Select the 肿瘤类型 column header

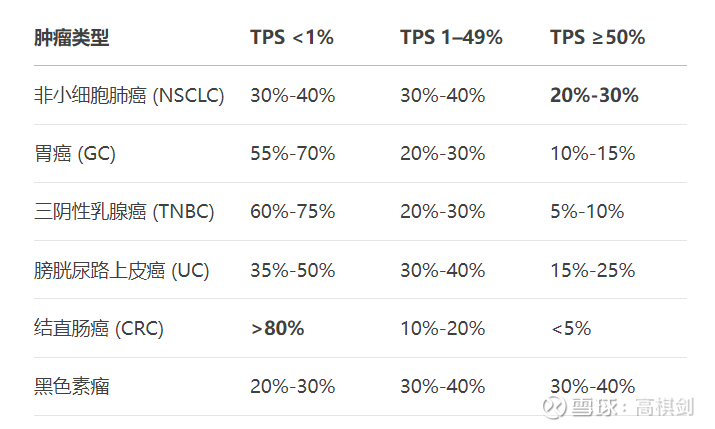72,37
